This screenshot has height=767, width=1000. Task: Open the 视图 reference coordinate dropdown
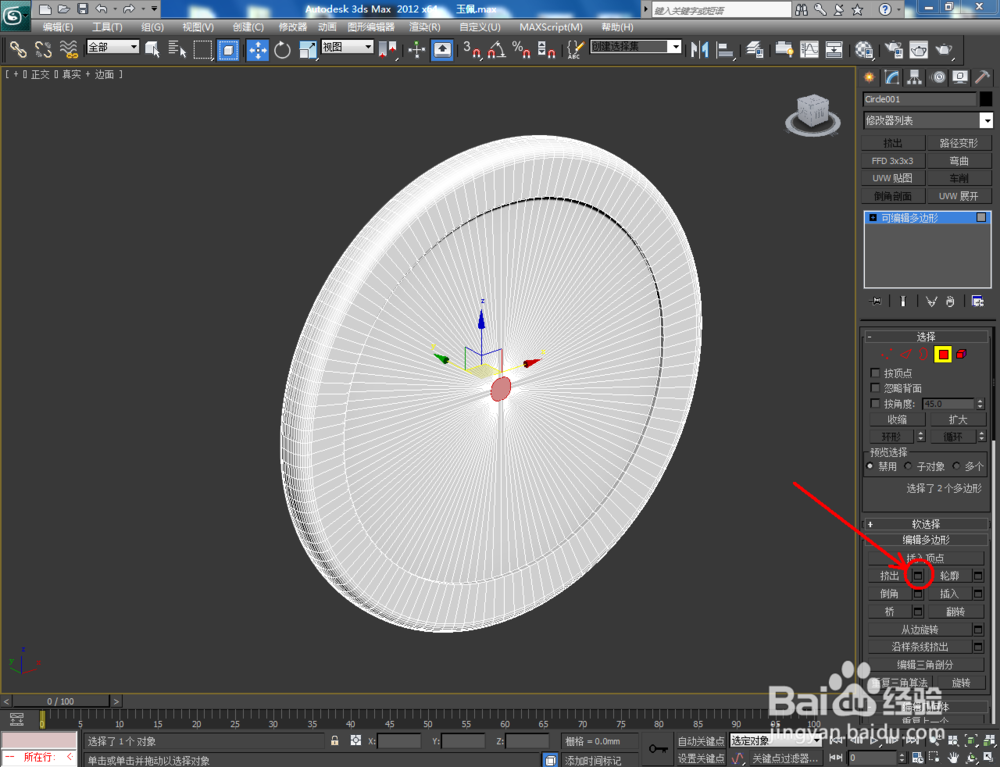347,47
